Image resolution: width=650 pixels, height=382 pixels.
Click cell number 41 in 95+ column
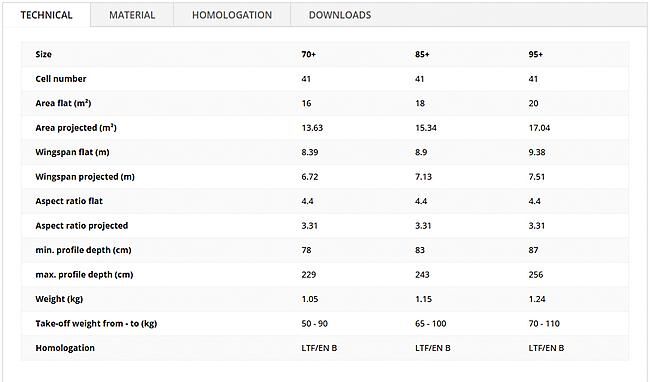533,79
